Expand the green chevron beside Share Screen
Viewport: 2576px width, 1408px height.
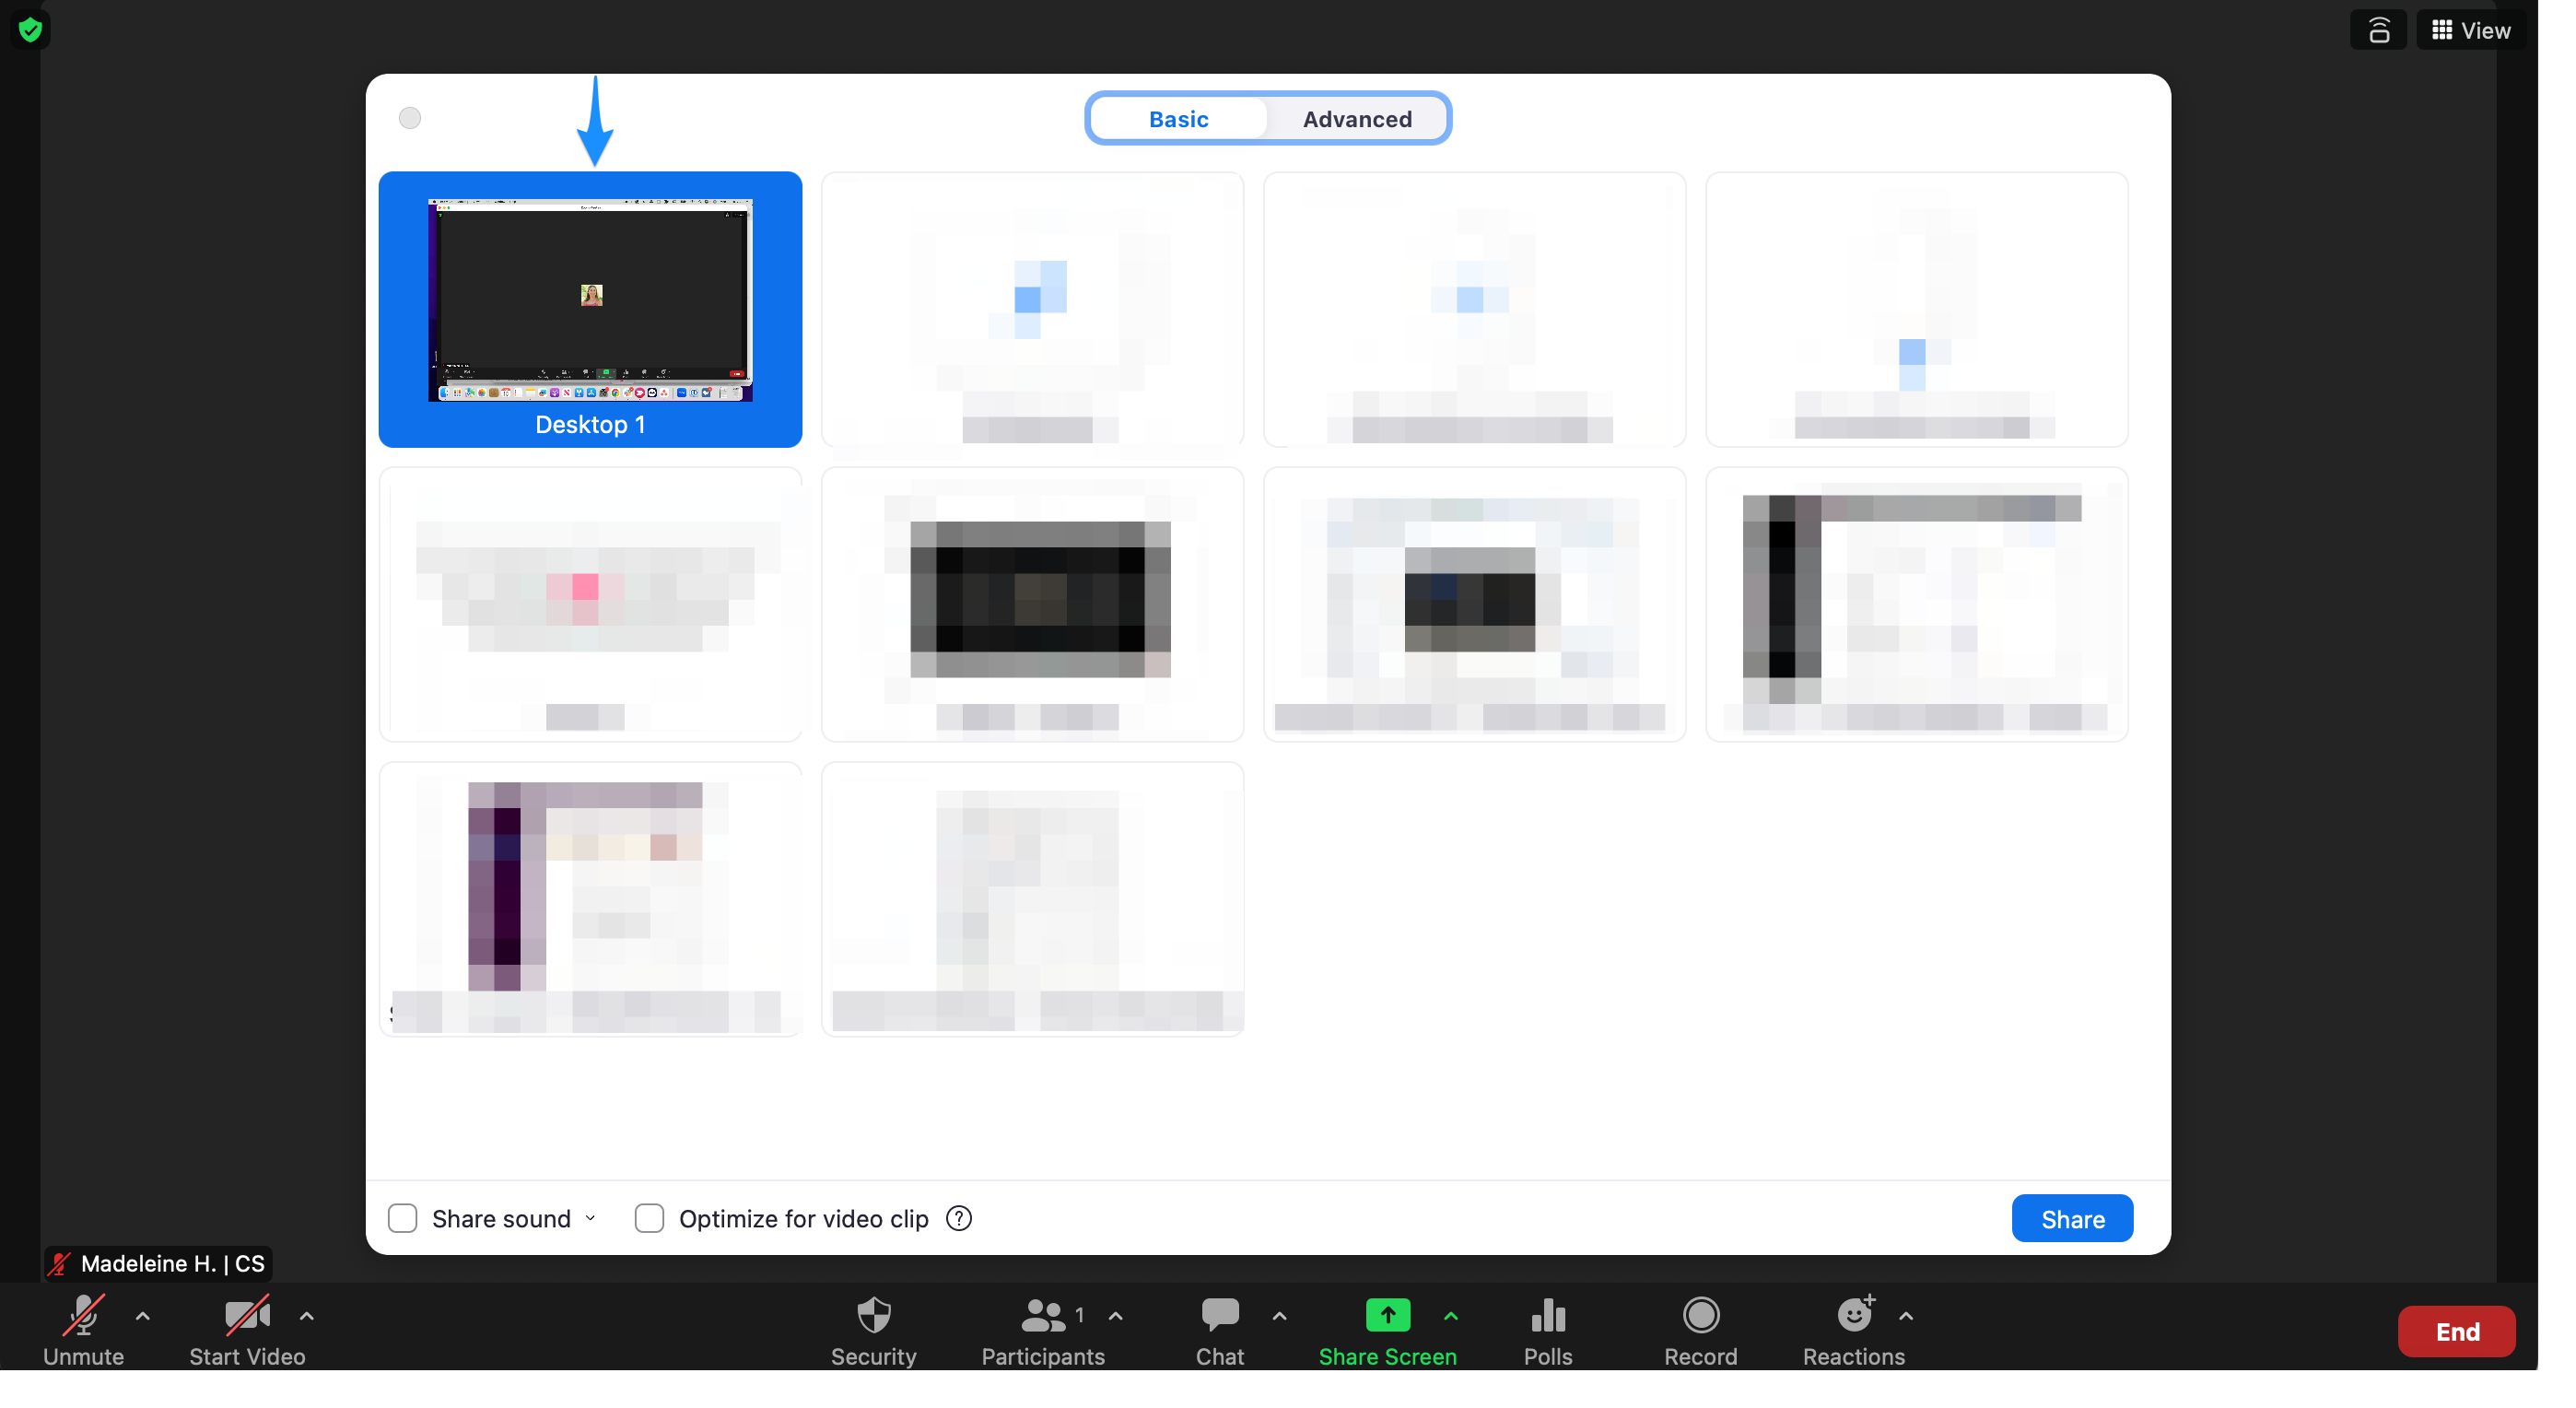coord(1451,1316)
